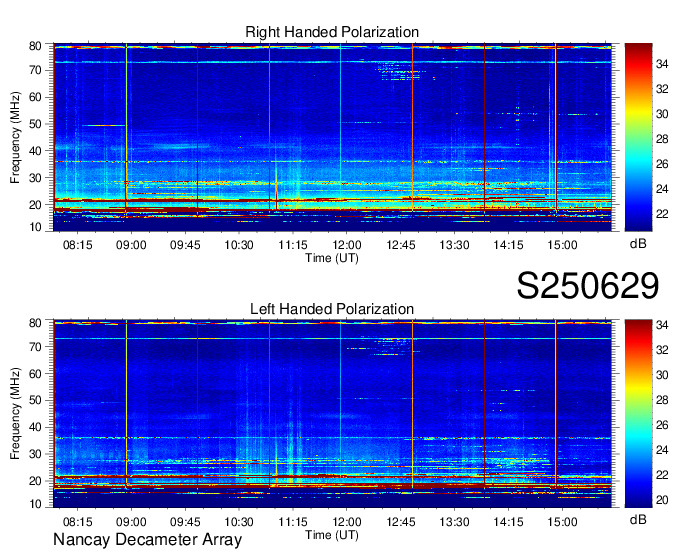The height and width of the screenshot is (552, 680).
Task: Click the 30 frequency tick of Right Handed plot
Action: coord(35,178)
